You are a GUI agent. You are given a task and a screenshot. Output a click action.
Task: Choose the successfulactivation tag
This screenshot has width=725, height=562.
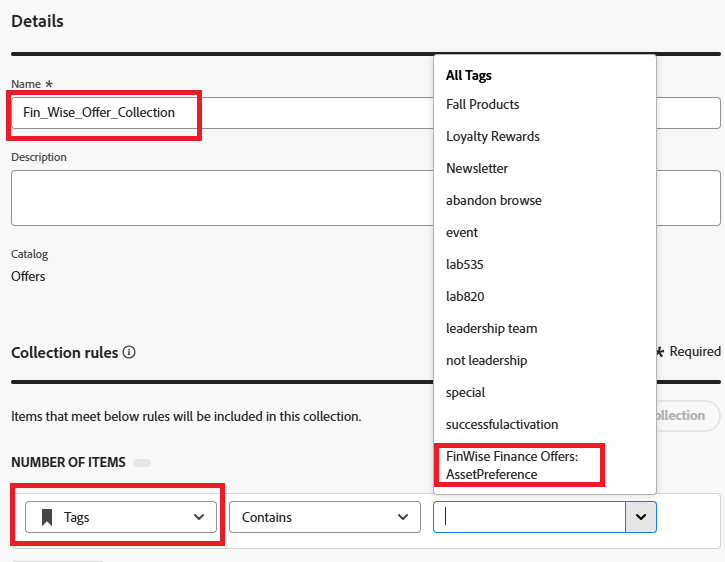click(x=502, y=424)
